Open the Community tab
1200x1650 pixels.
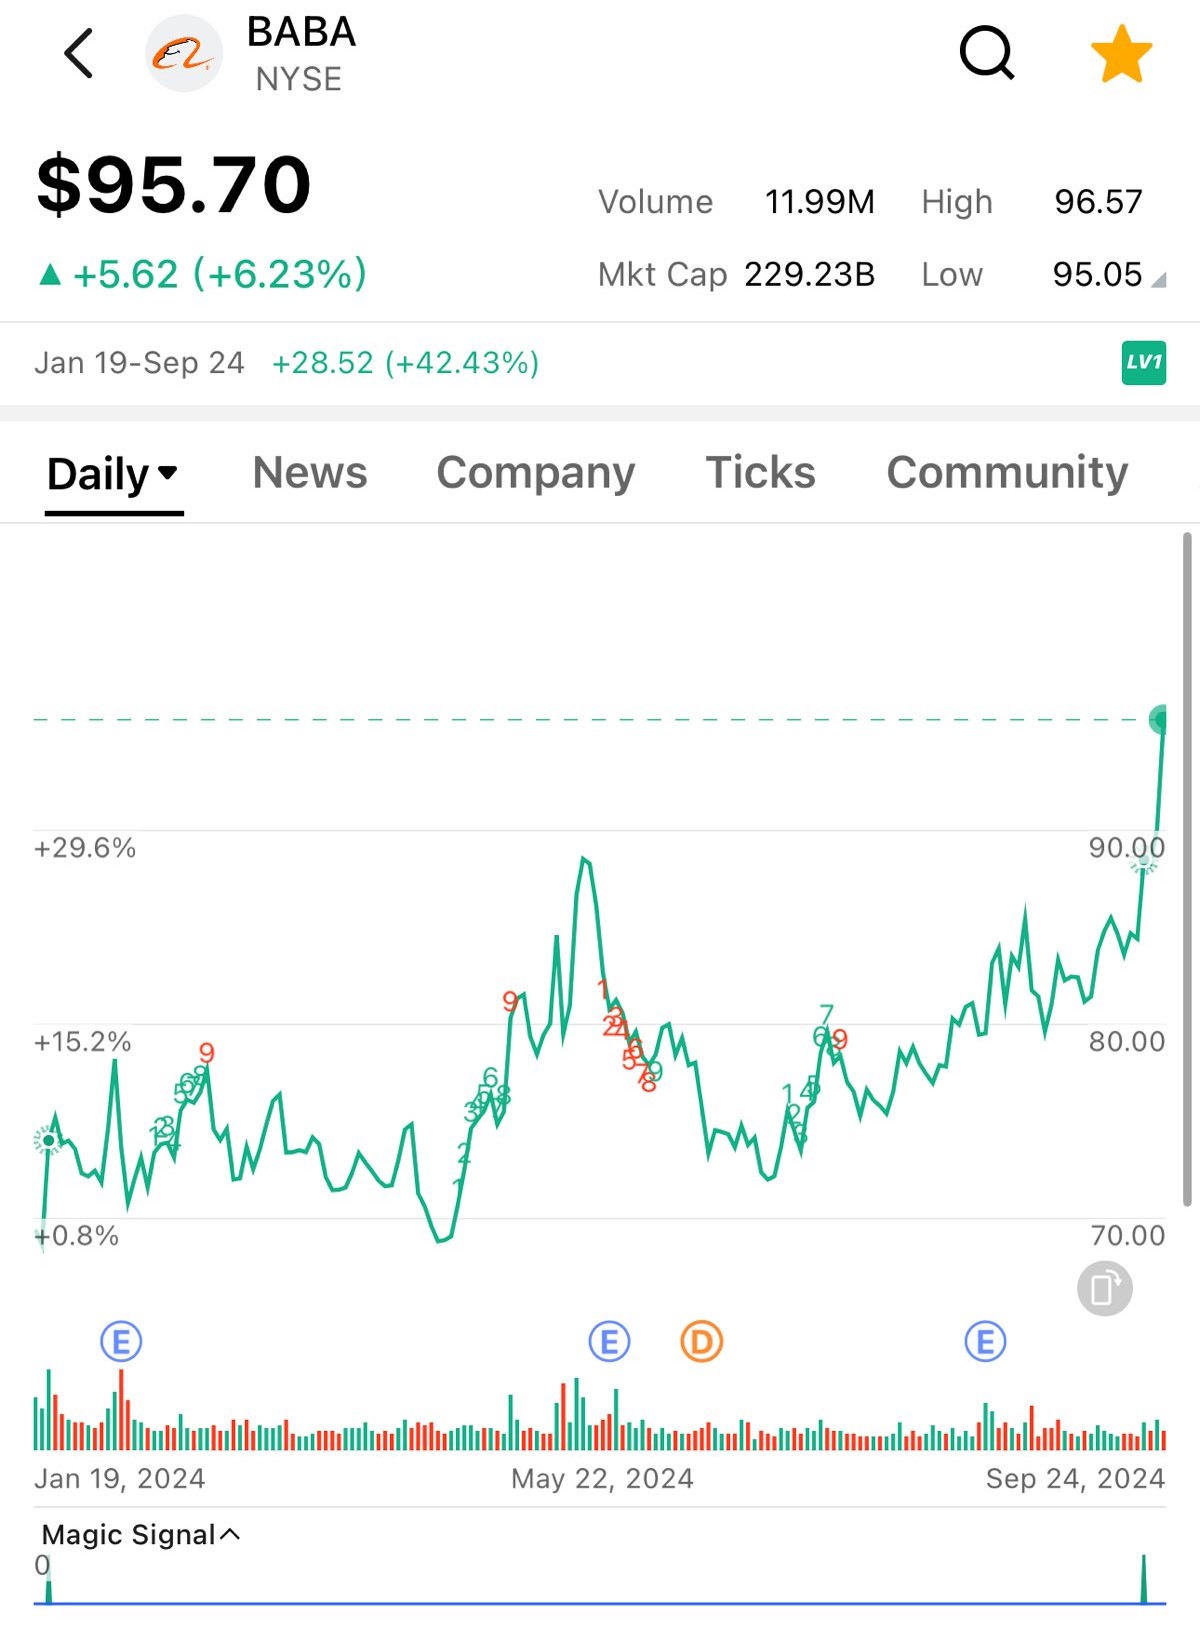1006,473
